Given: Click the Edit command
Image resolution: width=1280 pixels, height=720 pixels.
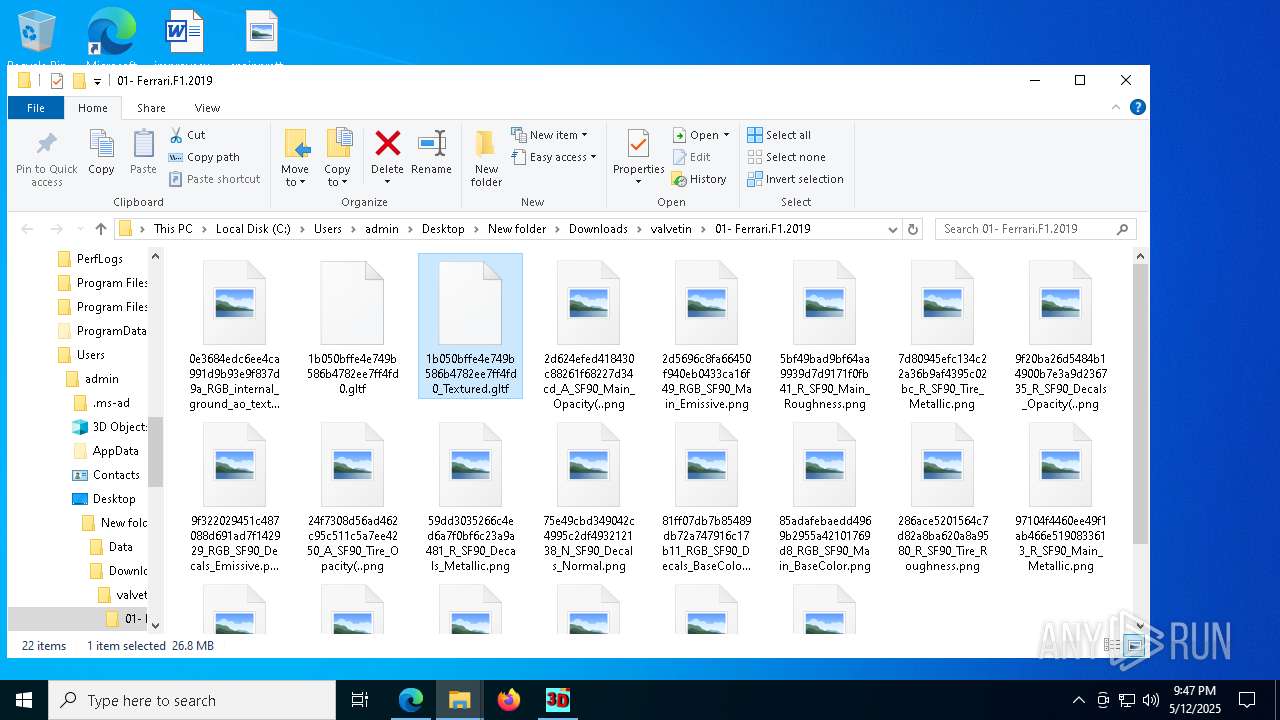Looking at the screenshot, I should coord(691,157).
